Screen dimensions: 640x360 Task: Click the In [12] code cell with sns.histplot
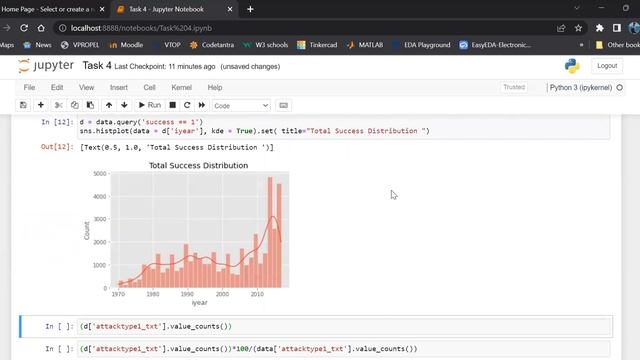point(344,127)
